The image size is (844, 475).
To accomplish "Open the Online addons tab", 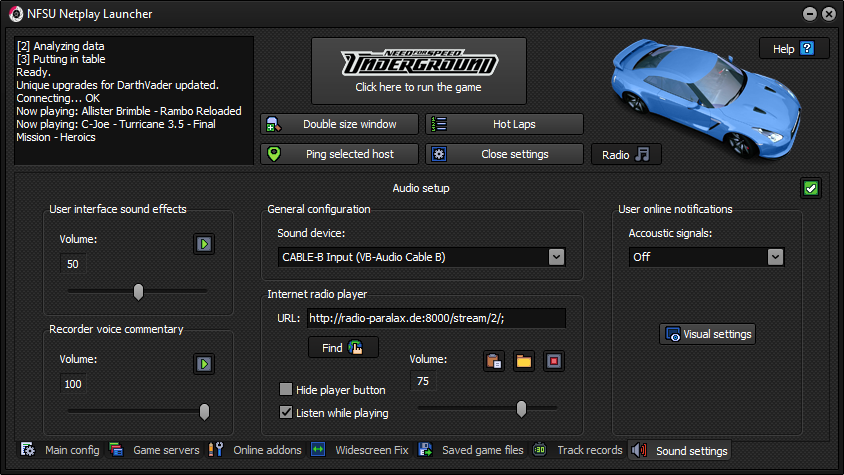I will (256, 450).
